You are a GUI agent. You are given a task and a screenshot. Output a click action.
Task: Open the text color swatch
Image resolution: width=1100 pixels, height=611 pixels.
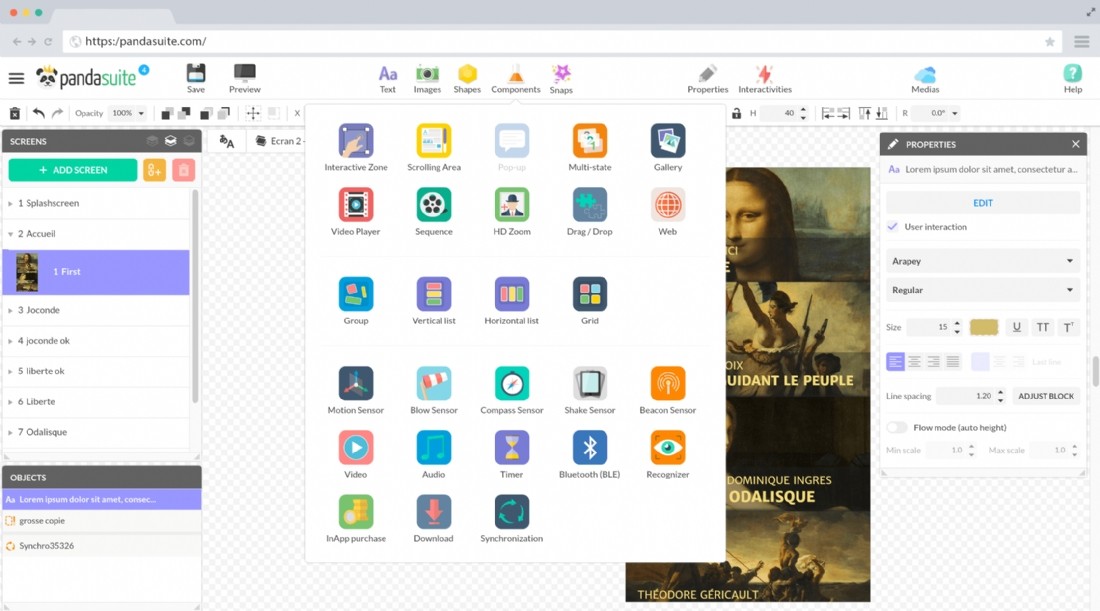point(984,327)
